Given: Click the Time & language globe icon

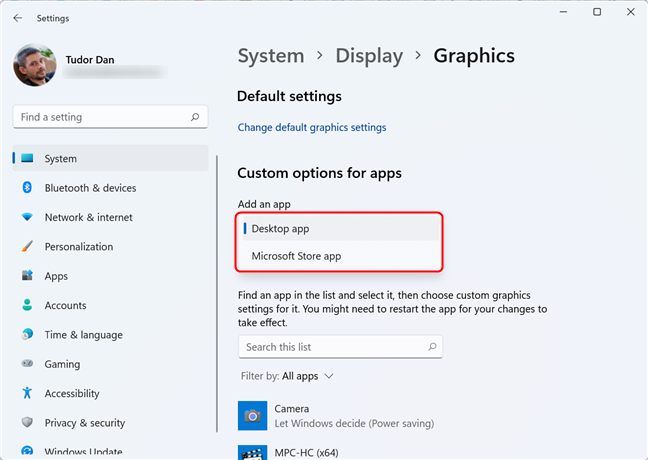Looking at the screenshot, I should point(27,334).
